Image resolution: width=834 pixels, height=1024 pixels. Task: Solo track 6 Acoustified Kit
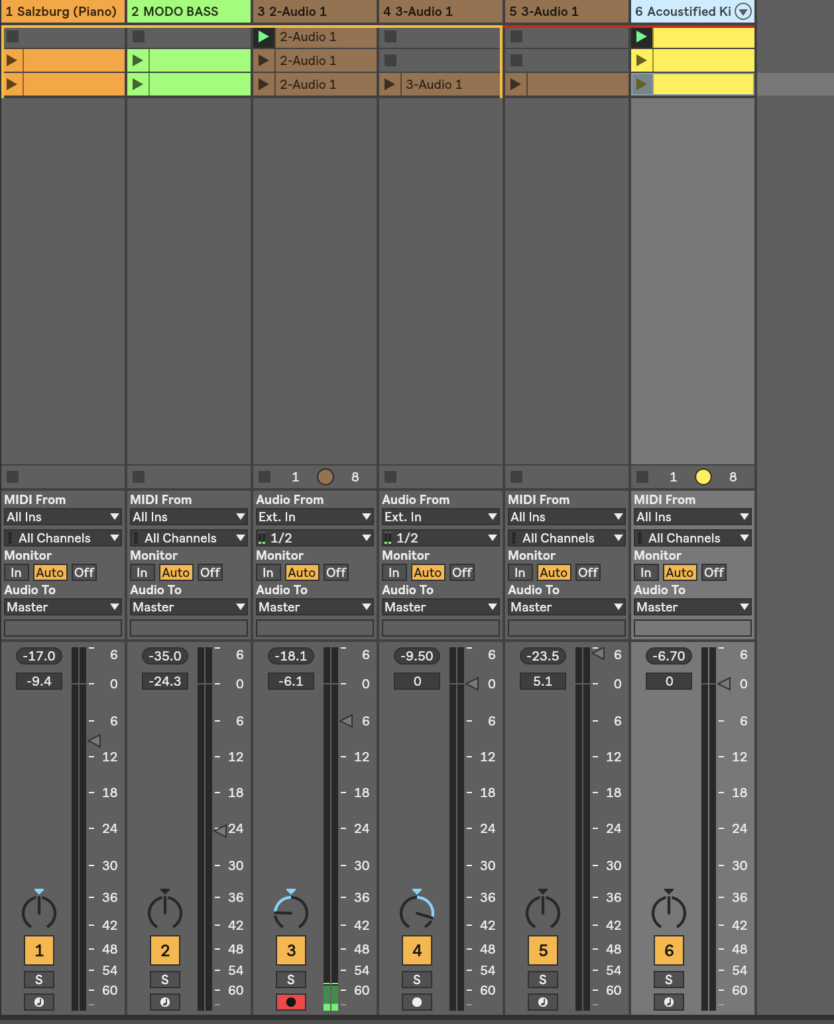coord(669,979)
